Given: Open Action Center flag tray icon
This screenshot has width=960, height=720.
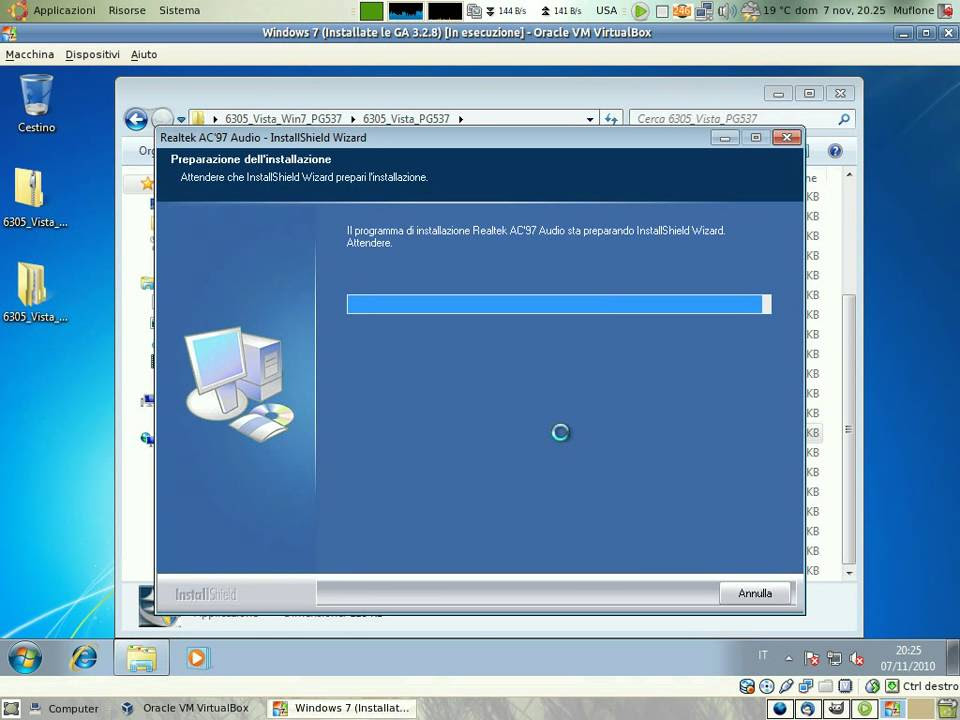Looking at the screenshot, I should tap(812, 659).
